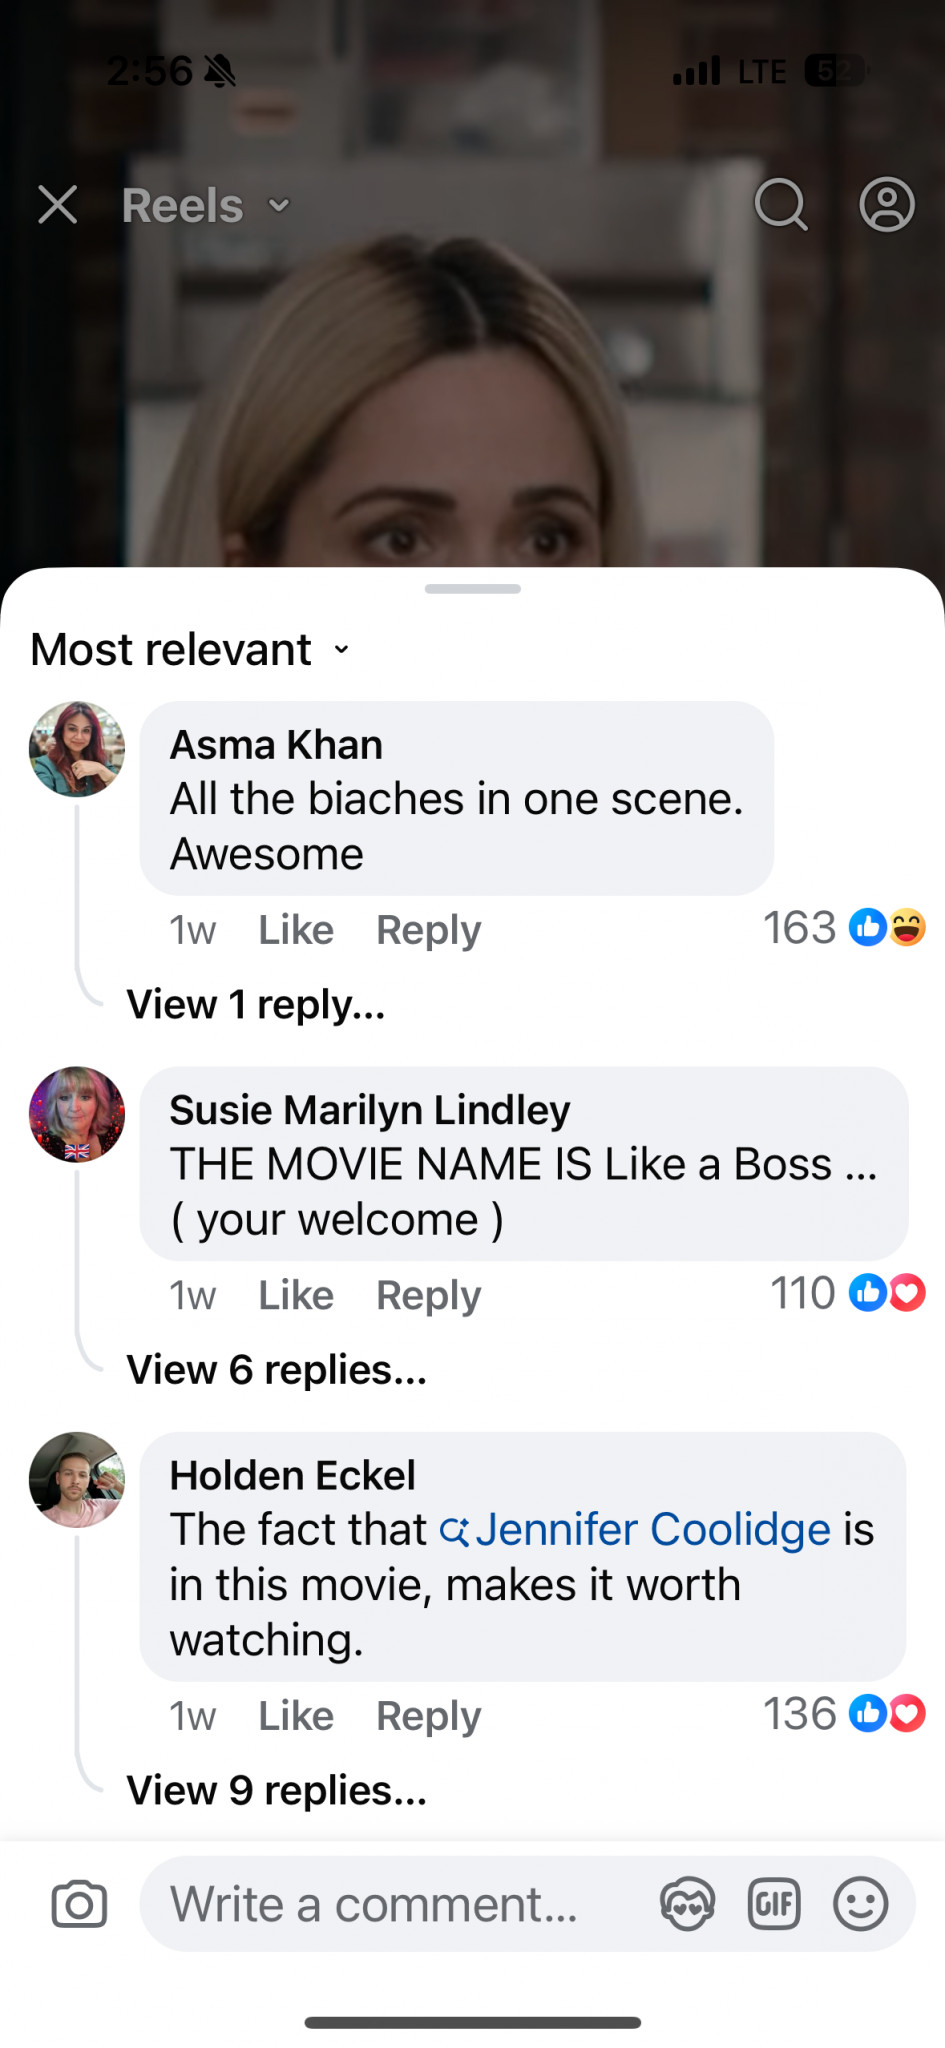Tap the sheet drag handle bar

[x=473, y=589]
